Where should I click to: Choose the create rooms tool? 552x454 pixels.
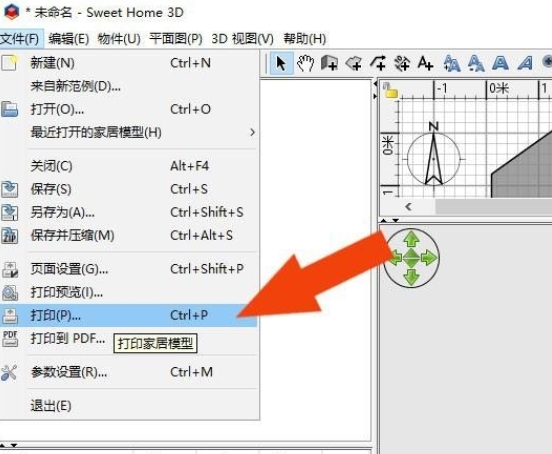pos(354,63)
